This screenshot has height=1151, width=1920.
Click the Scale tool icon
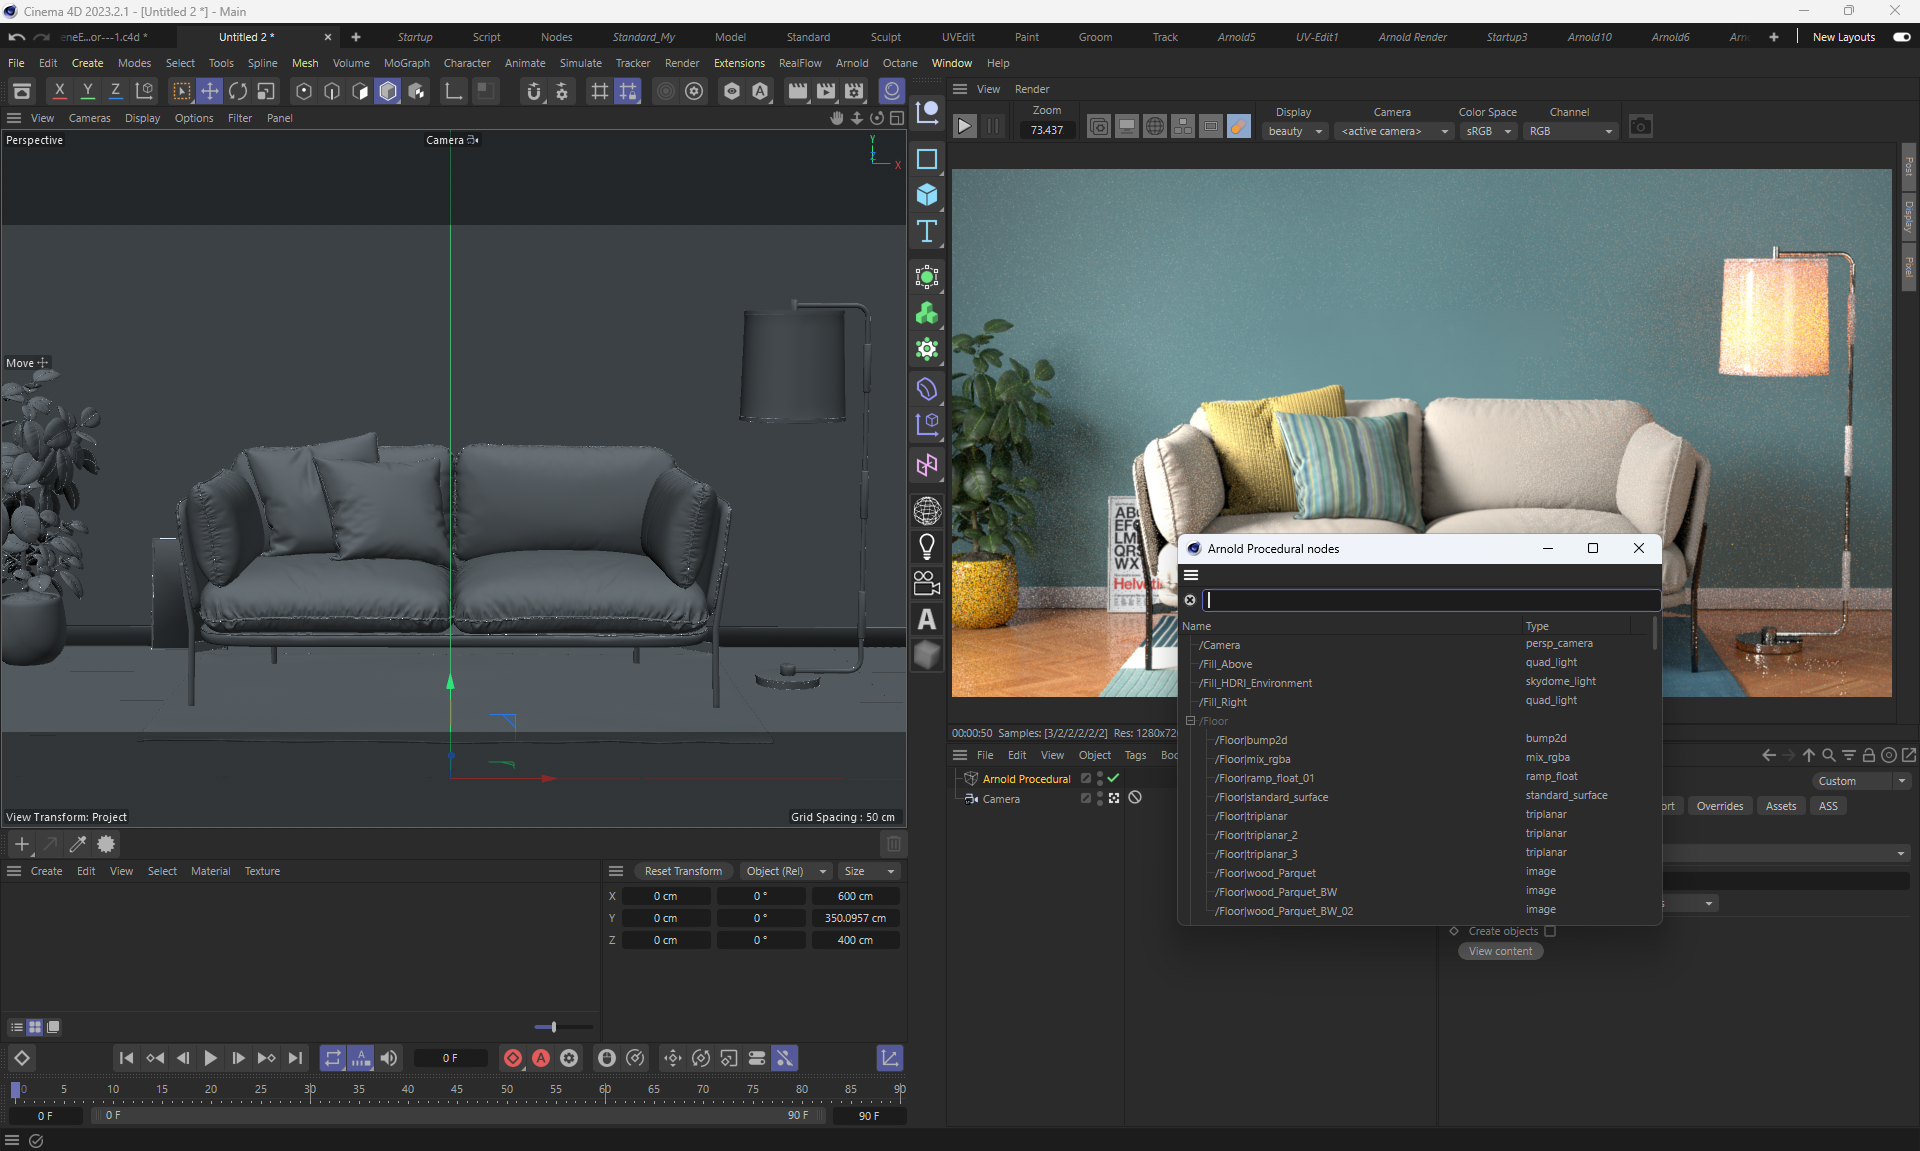pyautogui.click(x=266, y=92)
